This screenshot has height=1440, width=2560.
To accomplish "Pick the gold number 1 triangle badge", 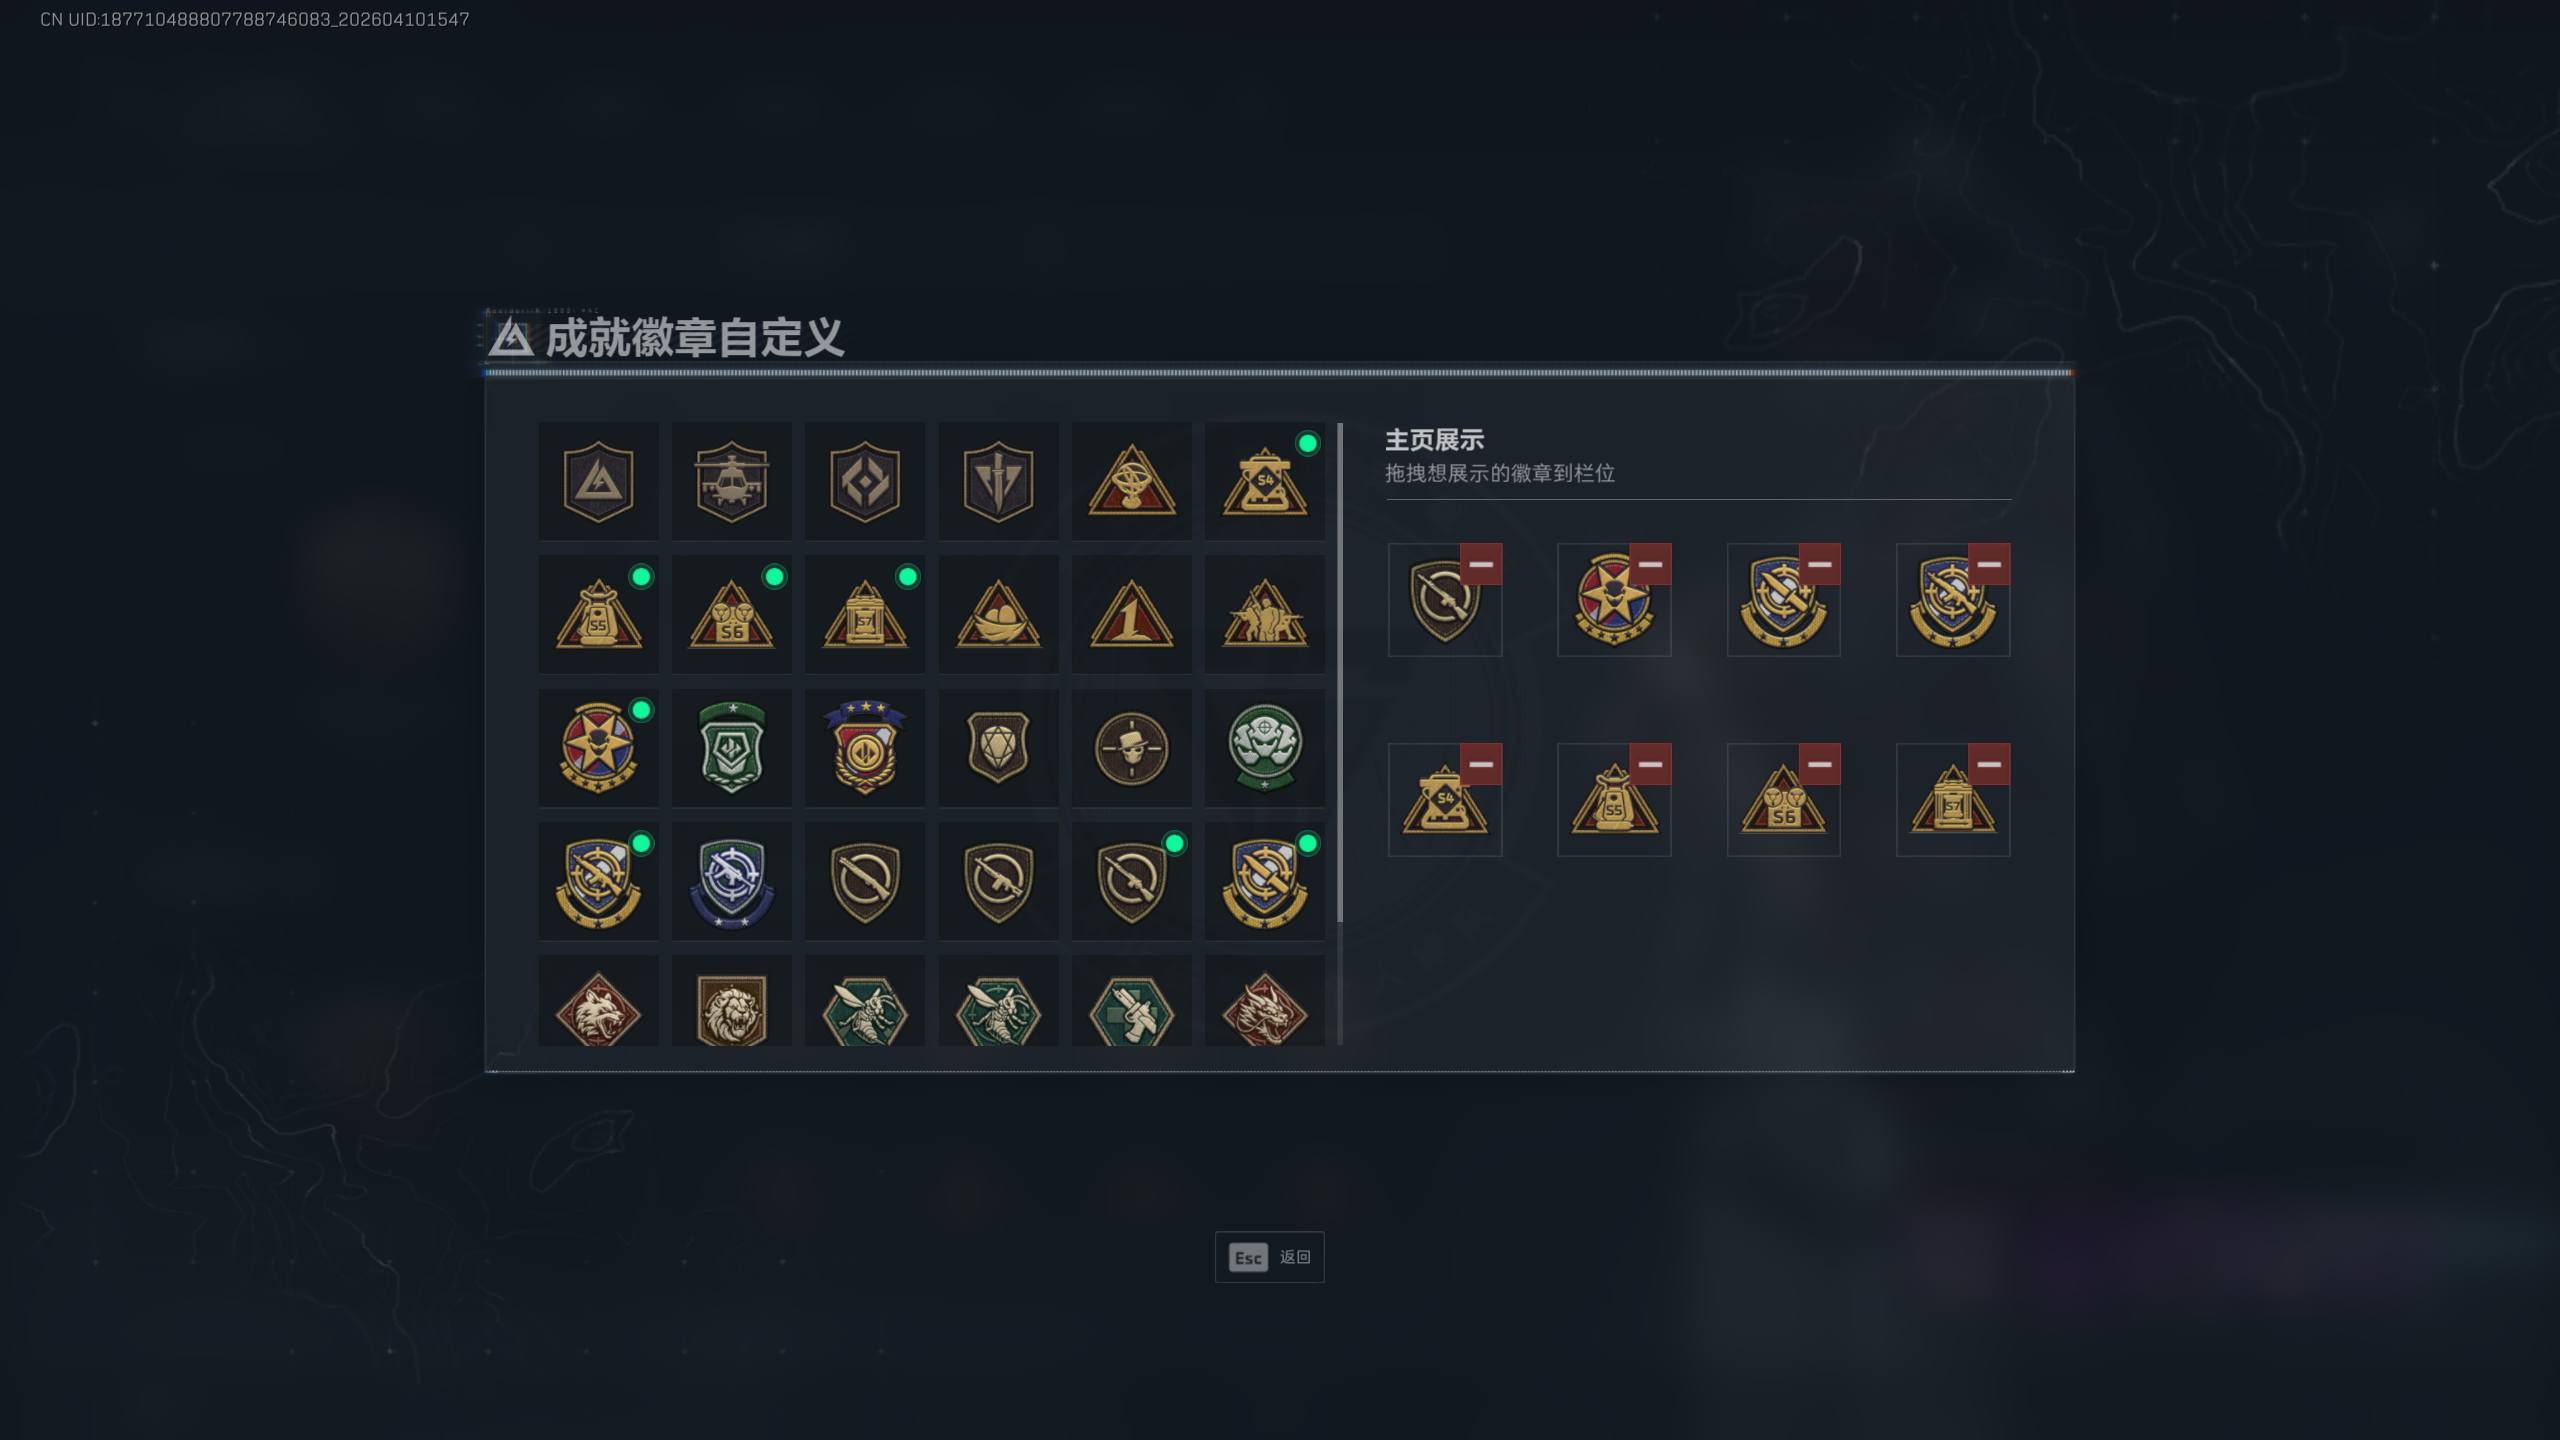I will [1131, 614].
